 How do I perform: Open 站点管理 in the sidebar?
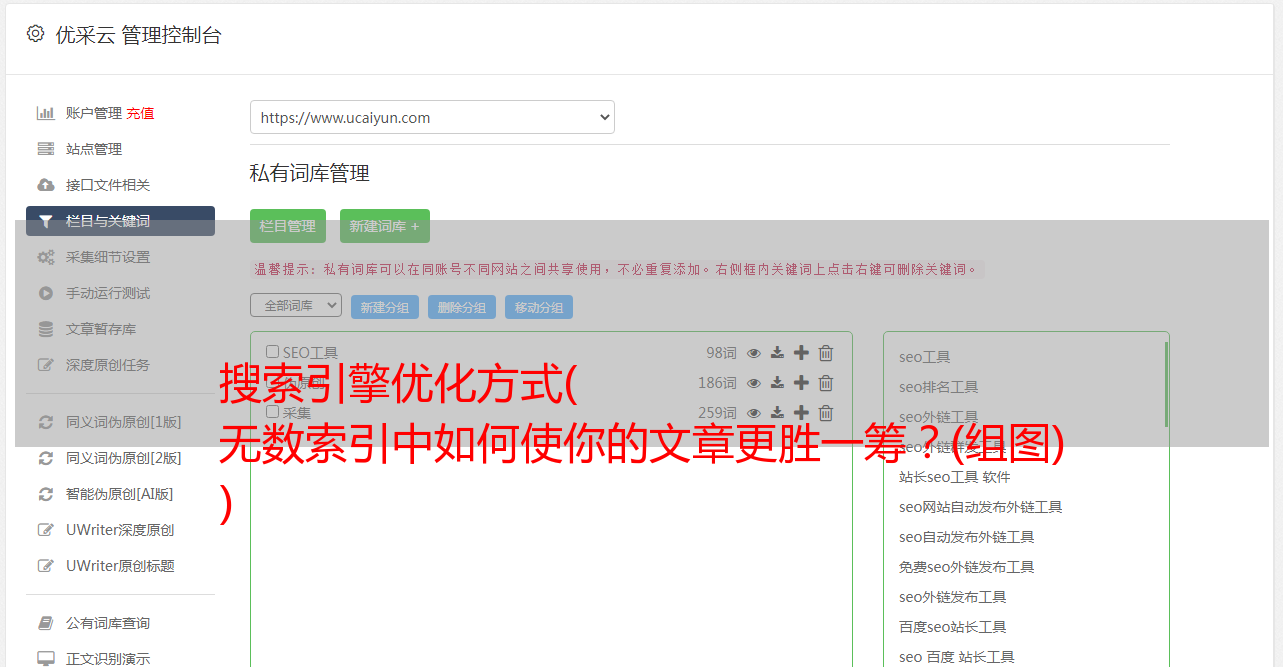[x=94, y=149]
